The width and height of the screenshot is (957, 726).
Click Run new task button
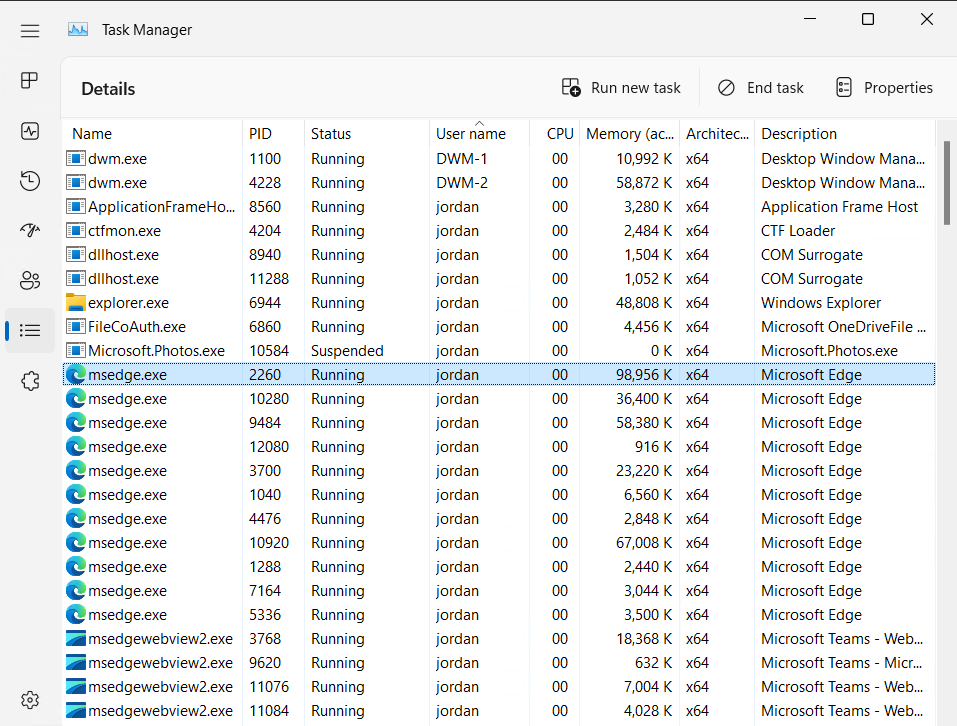pyautogui.click(x=621, y=88)
